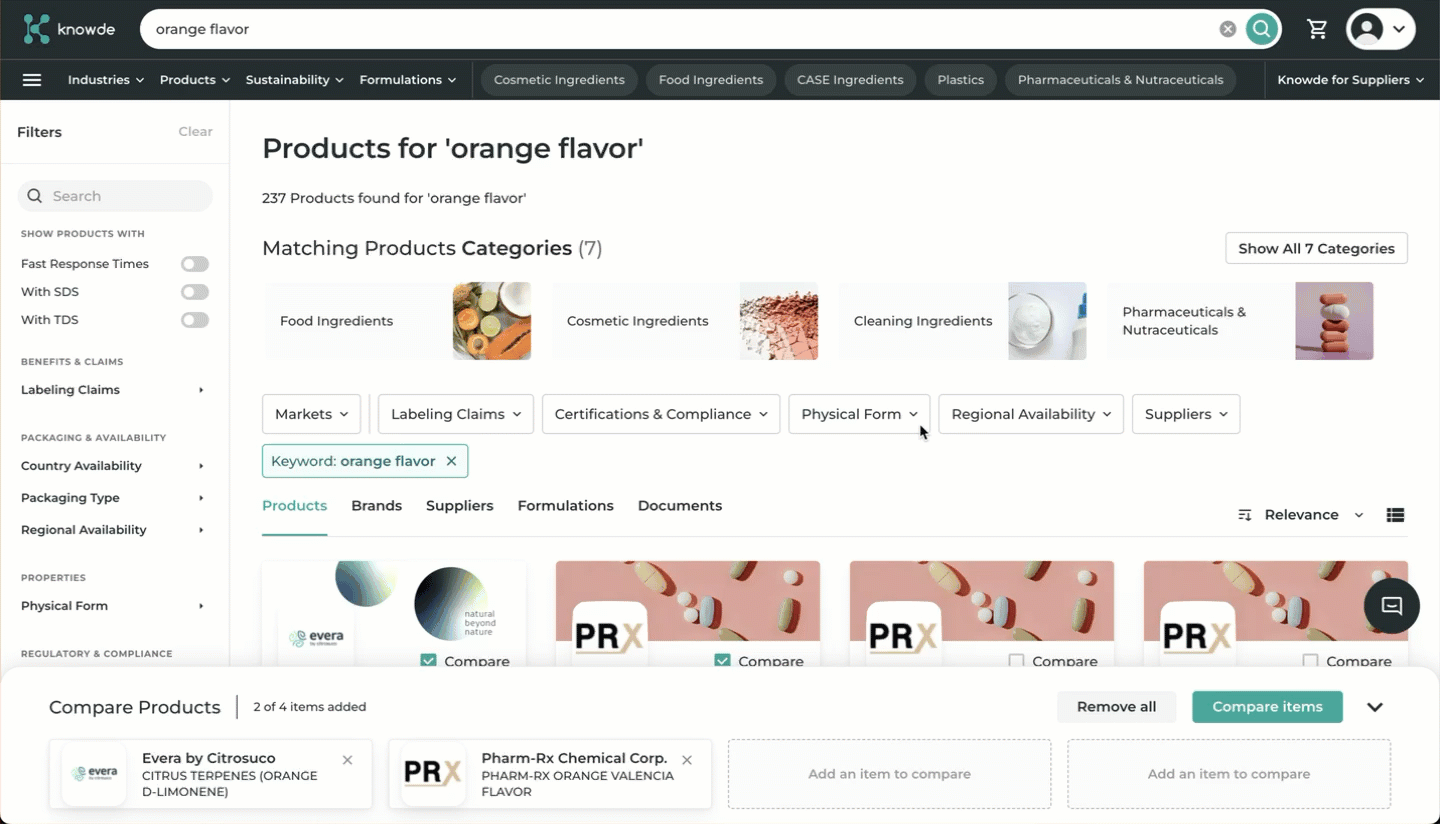Enable Fast Response Times toggle
The image size is (1440, 824).
pos(195,264)
